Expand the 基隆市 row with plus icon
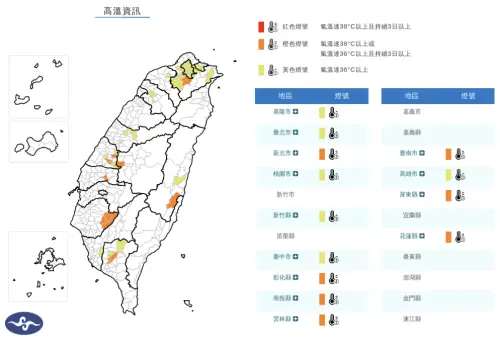 (295, 112)
